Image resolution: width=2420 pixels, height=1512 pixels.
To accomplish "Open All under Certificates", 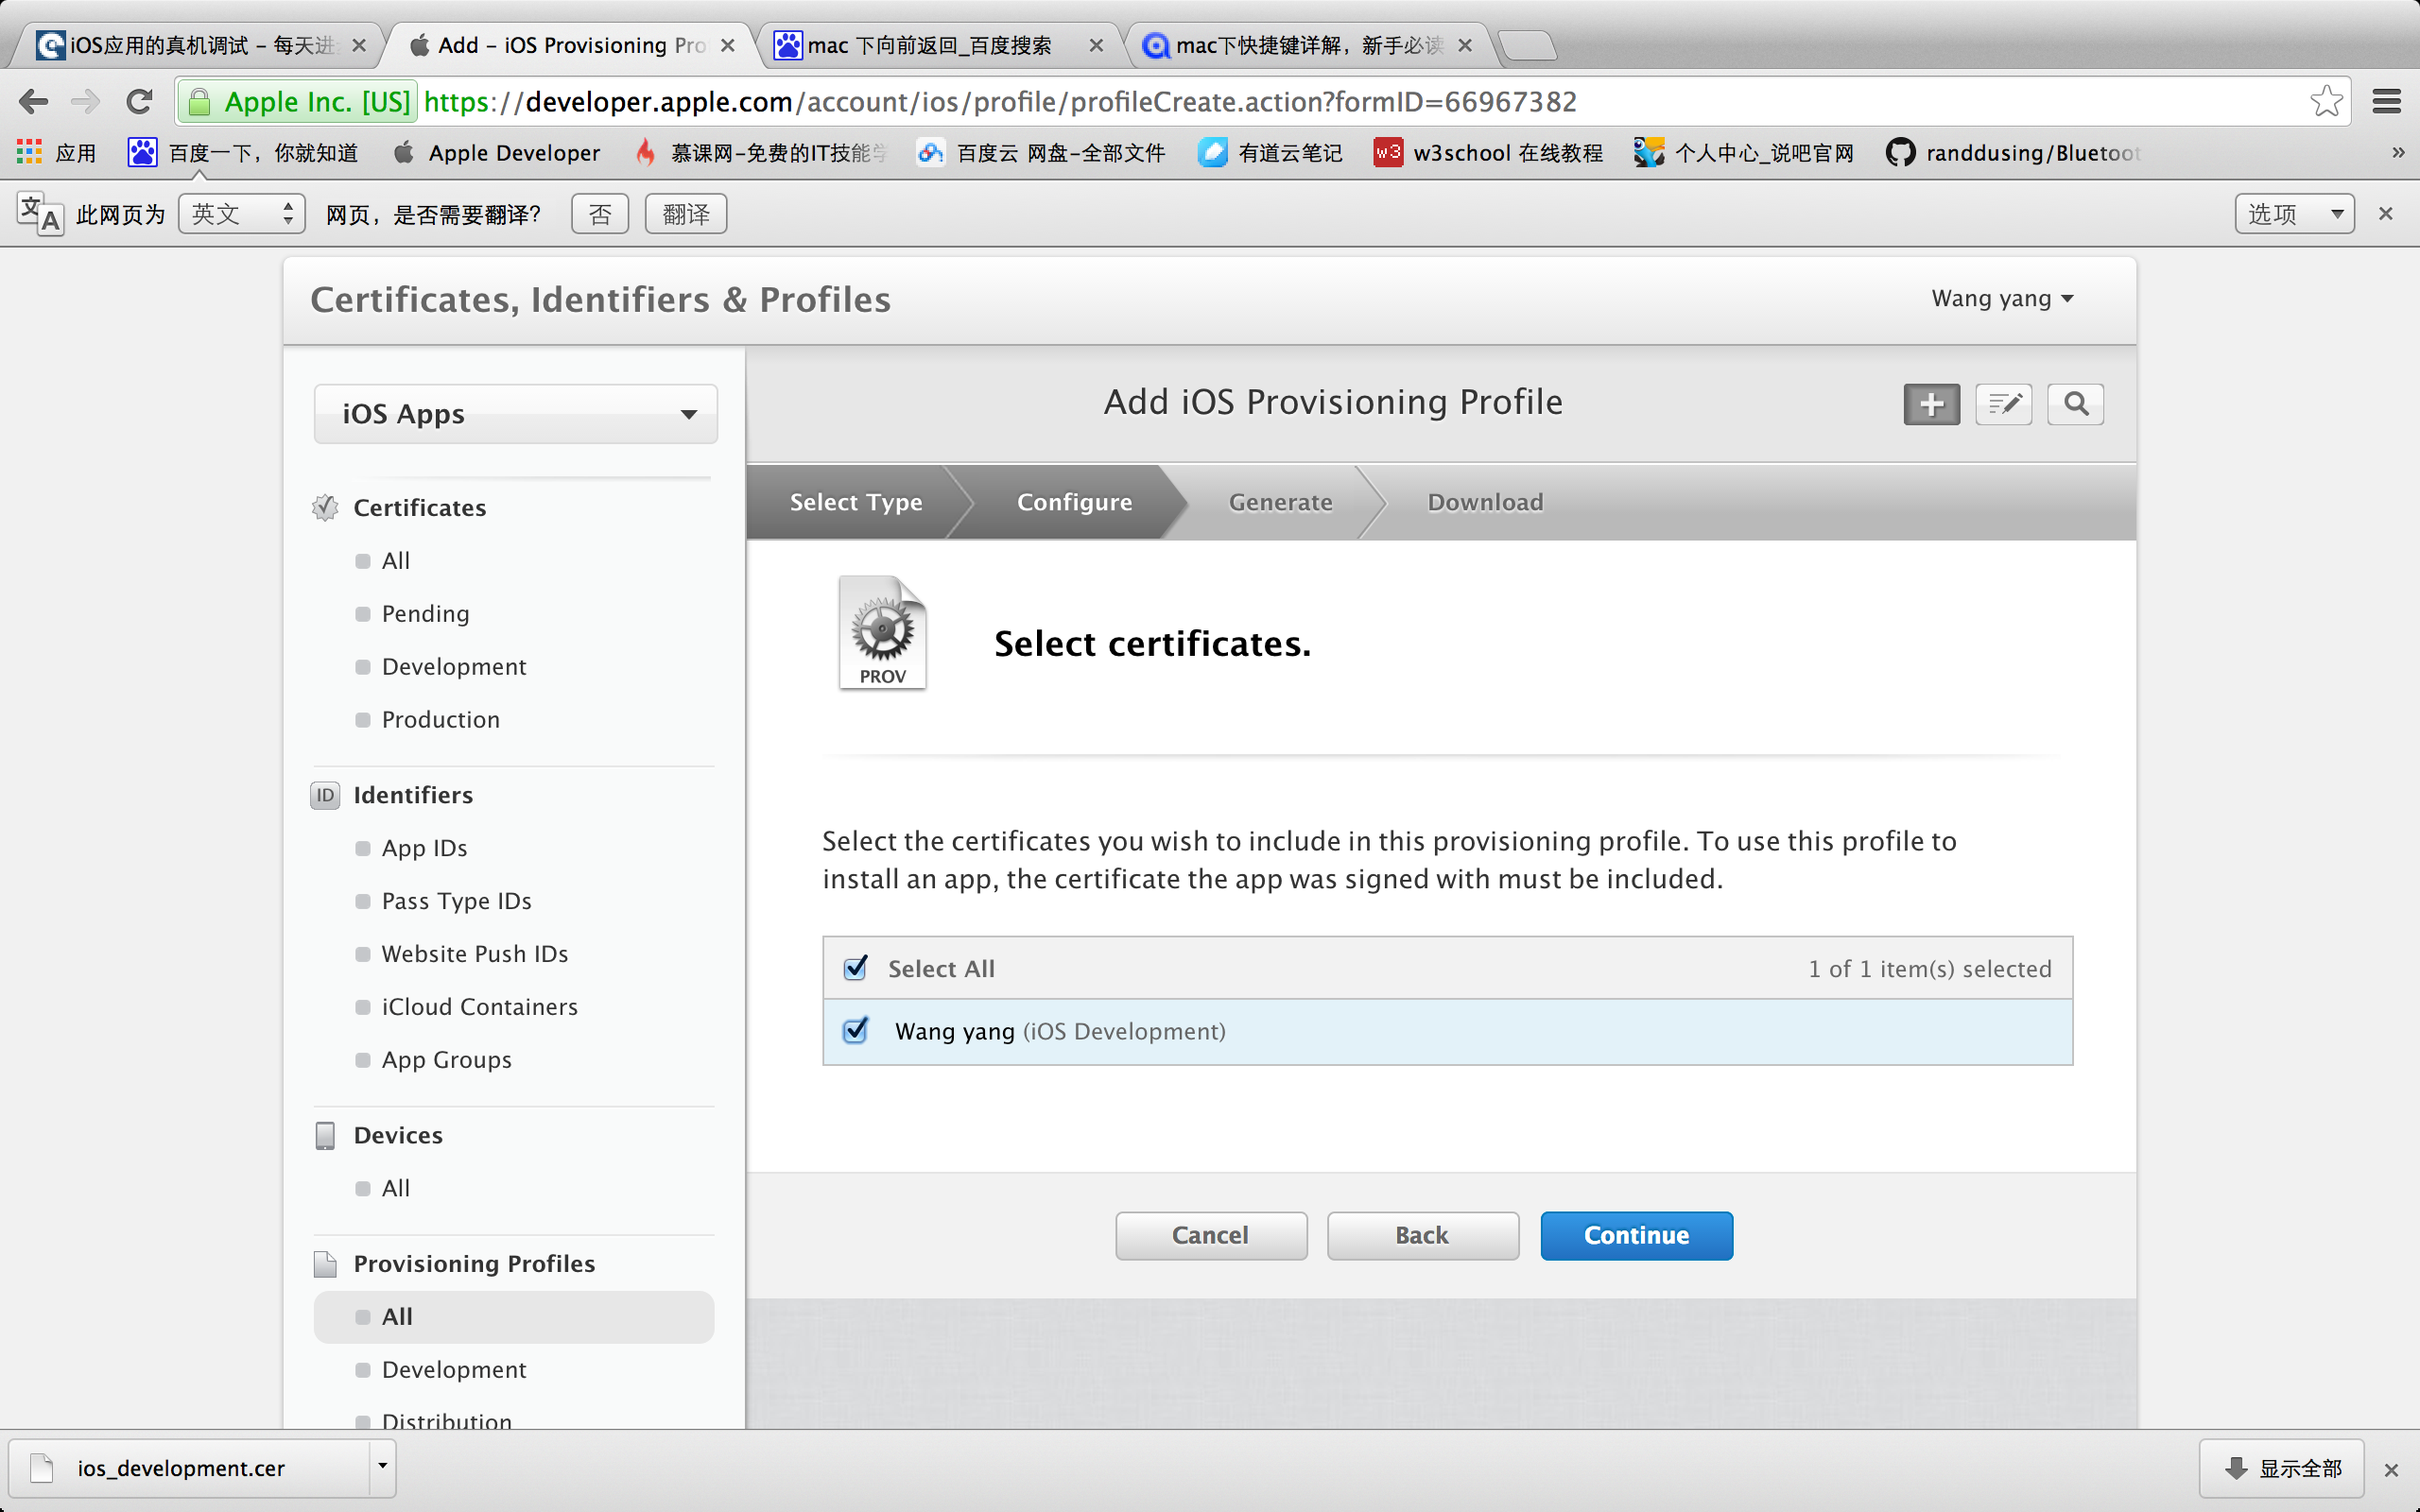I will pyautogui.click(x=396, y=560).
